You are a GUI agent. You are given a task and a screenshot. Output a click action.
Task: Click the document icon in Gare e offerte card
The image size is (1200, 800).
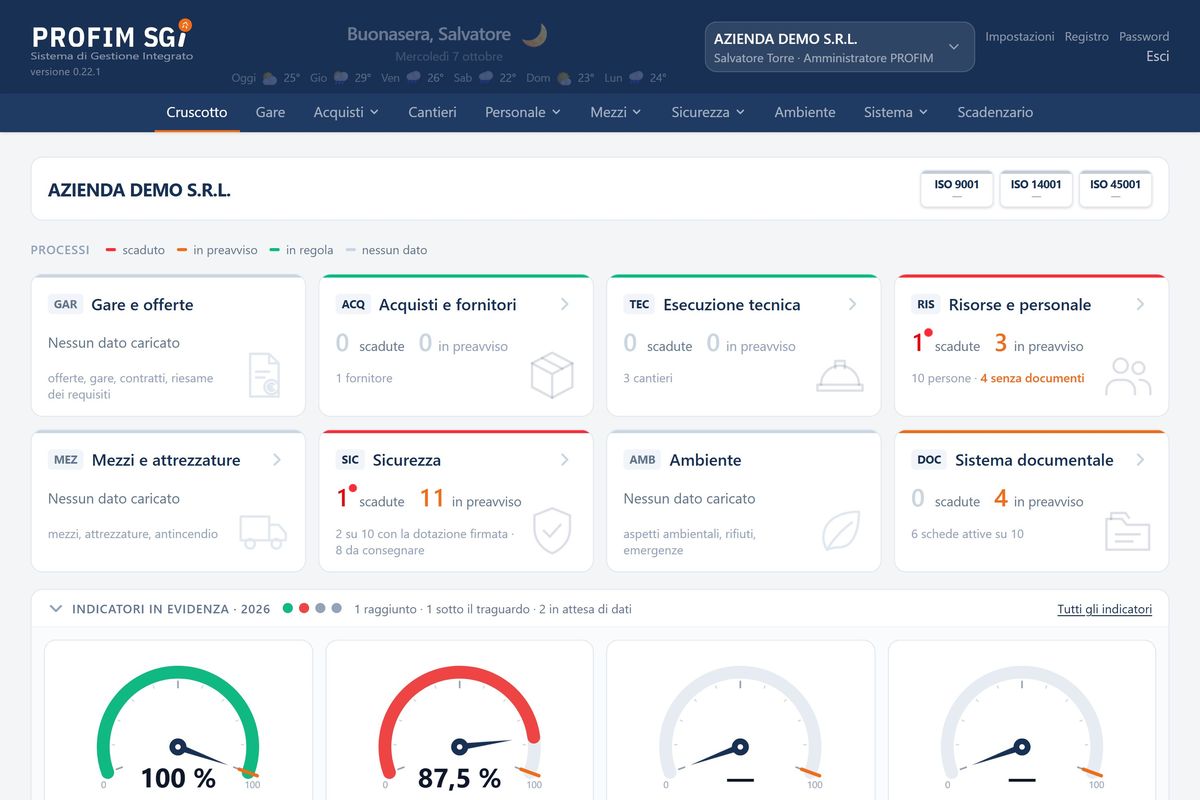click(x=264, y=375)
